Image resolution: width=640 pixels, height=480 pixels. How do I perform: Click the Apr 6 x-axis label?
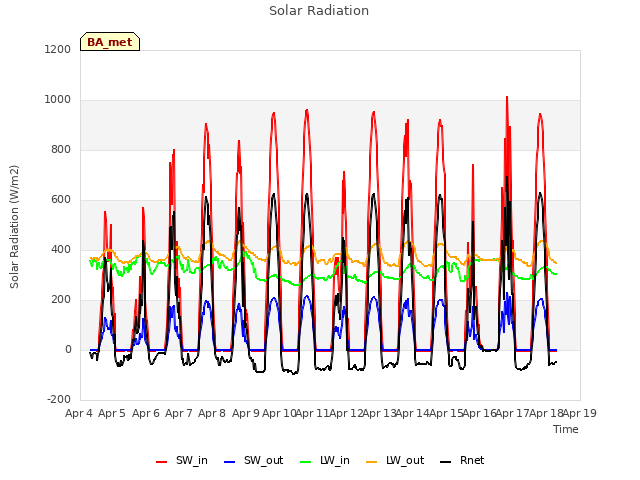click(x=146, y=413)
